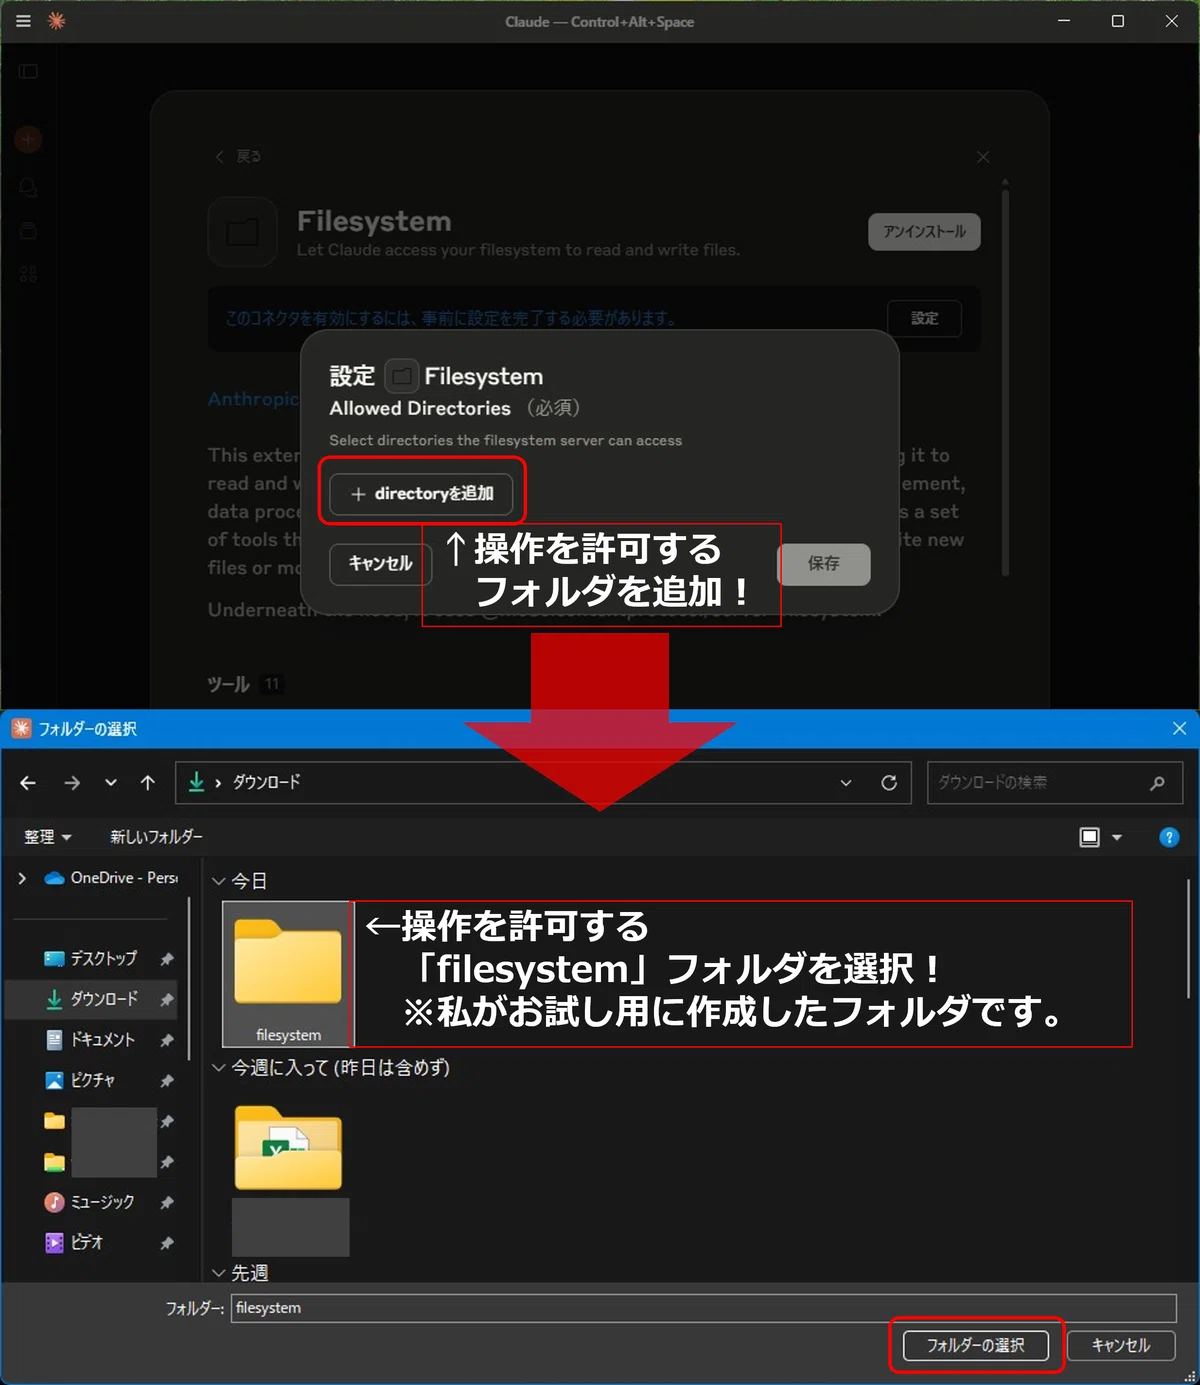Select ミュージック in the navigation pane

pyautogui.click(x=89, y=1202)
